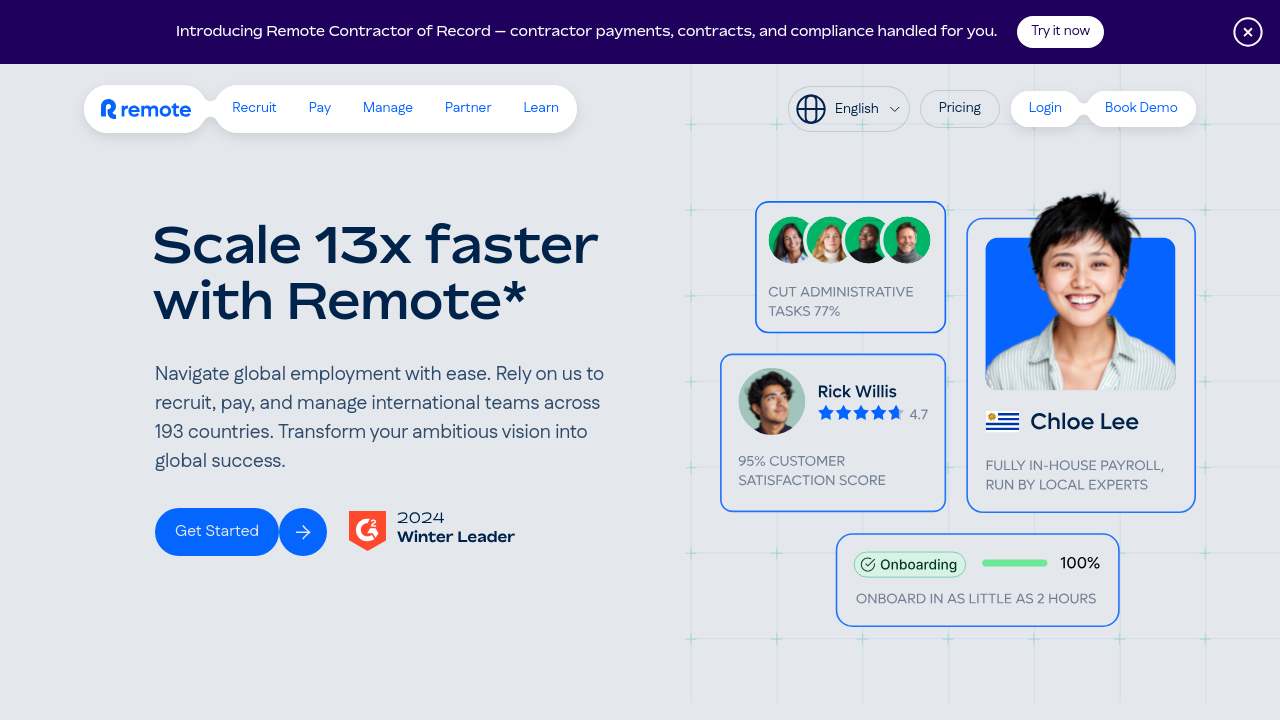Expand the Learn navigation menu
The width and height of the screenshot is (1280, 720).
[x=541, y=108]
